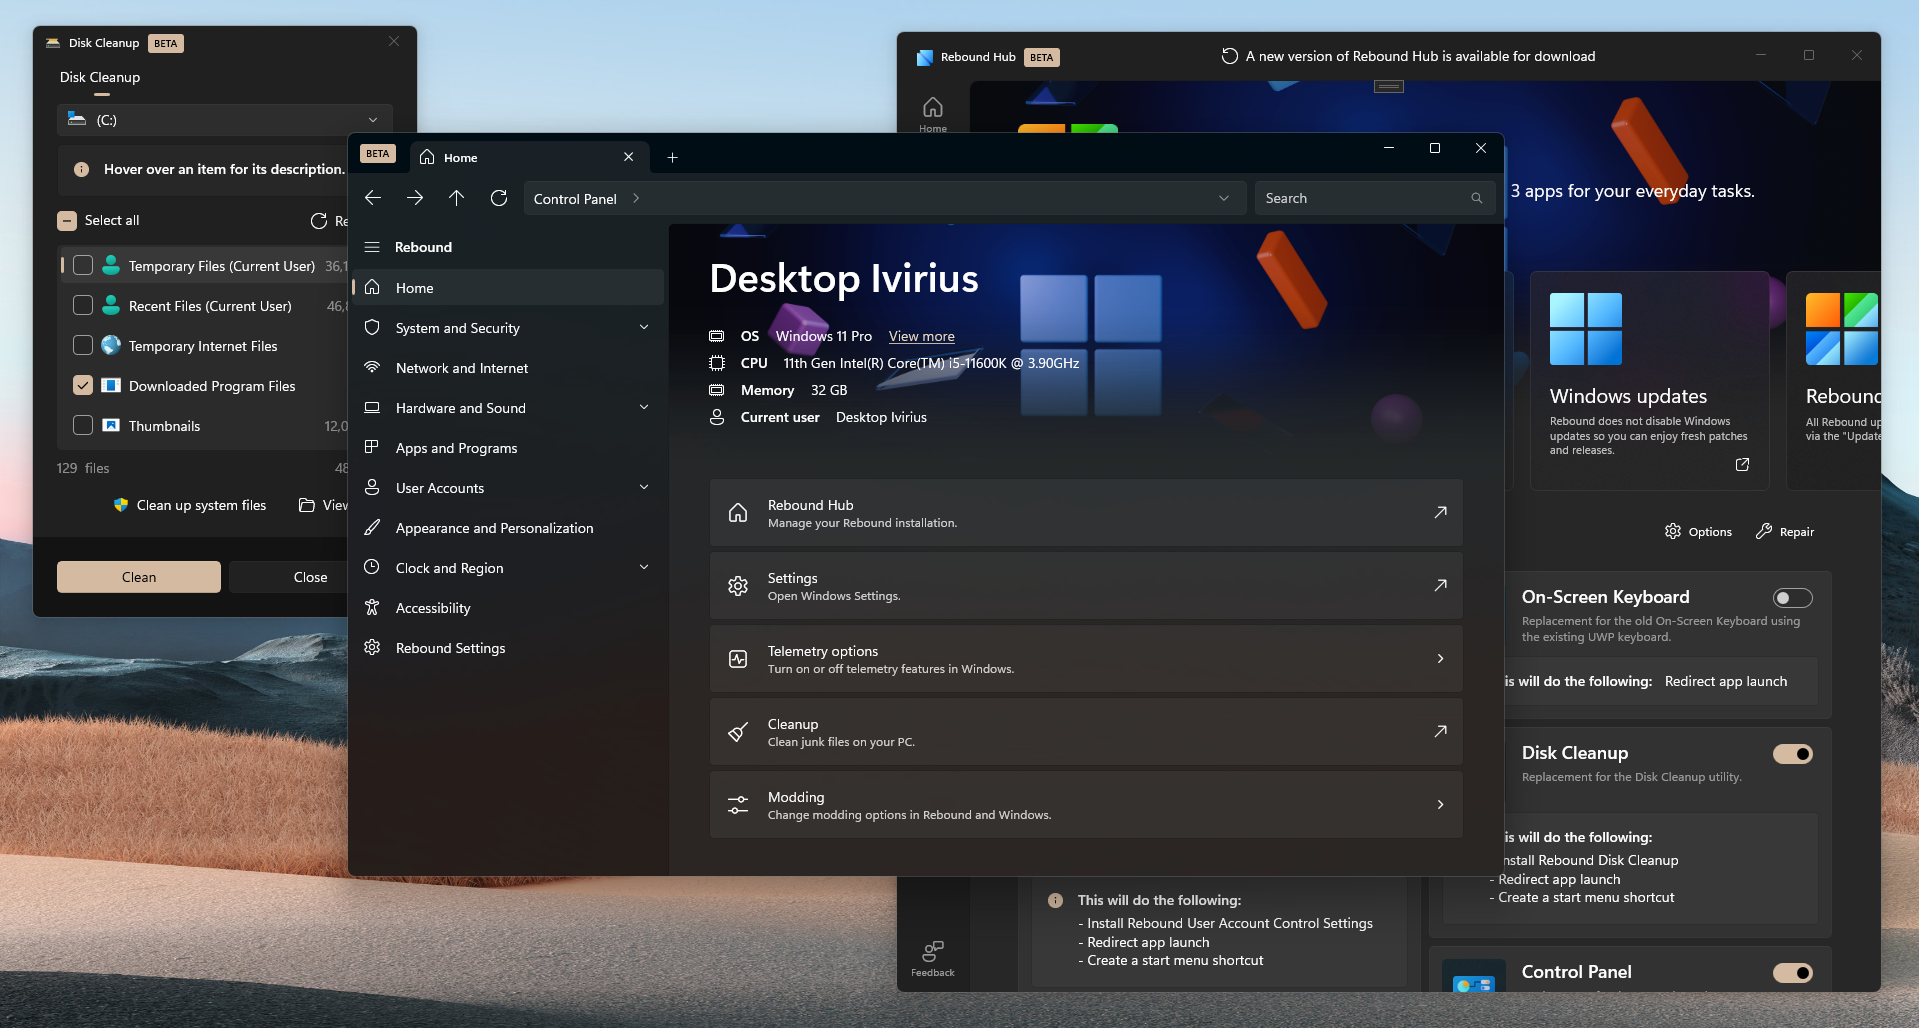Disable the Disk Cleanup toggle
This screenshot has height=1028, width=1919.
(1792, 754)
